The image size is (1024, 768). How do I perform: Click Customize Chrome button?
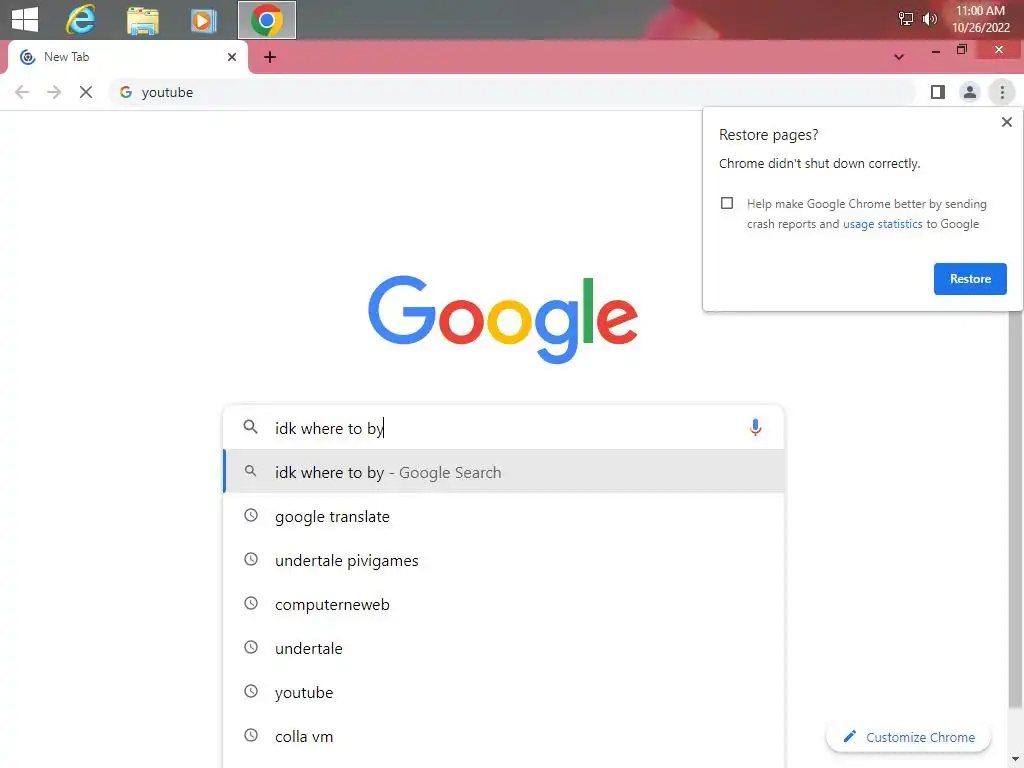point(908,737)
